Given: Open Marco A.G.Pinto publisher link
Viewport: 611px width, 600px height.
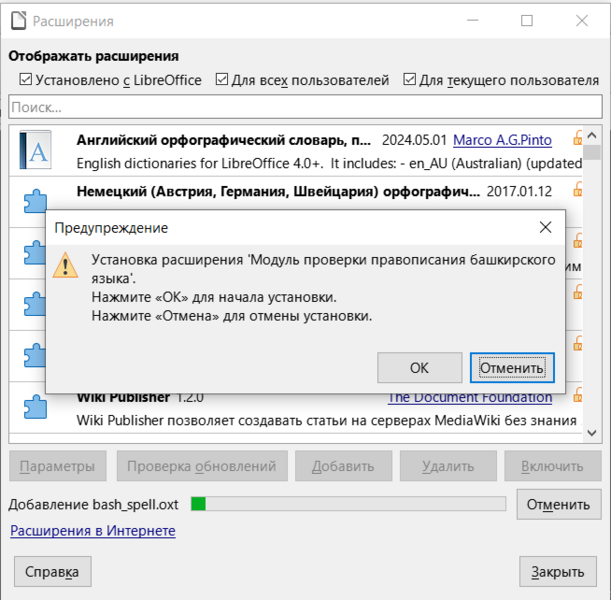Looking at the screenshot, I should pos(502,140).
